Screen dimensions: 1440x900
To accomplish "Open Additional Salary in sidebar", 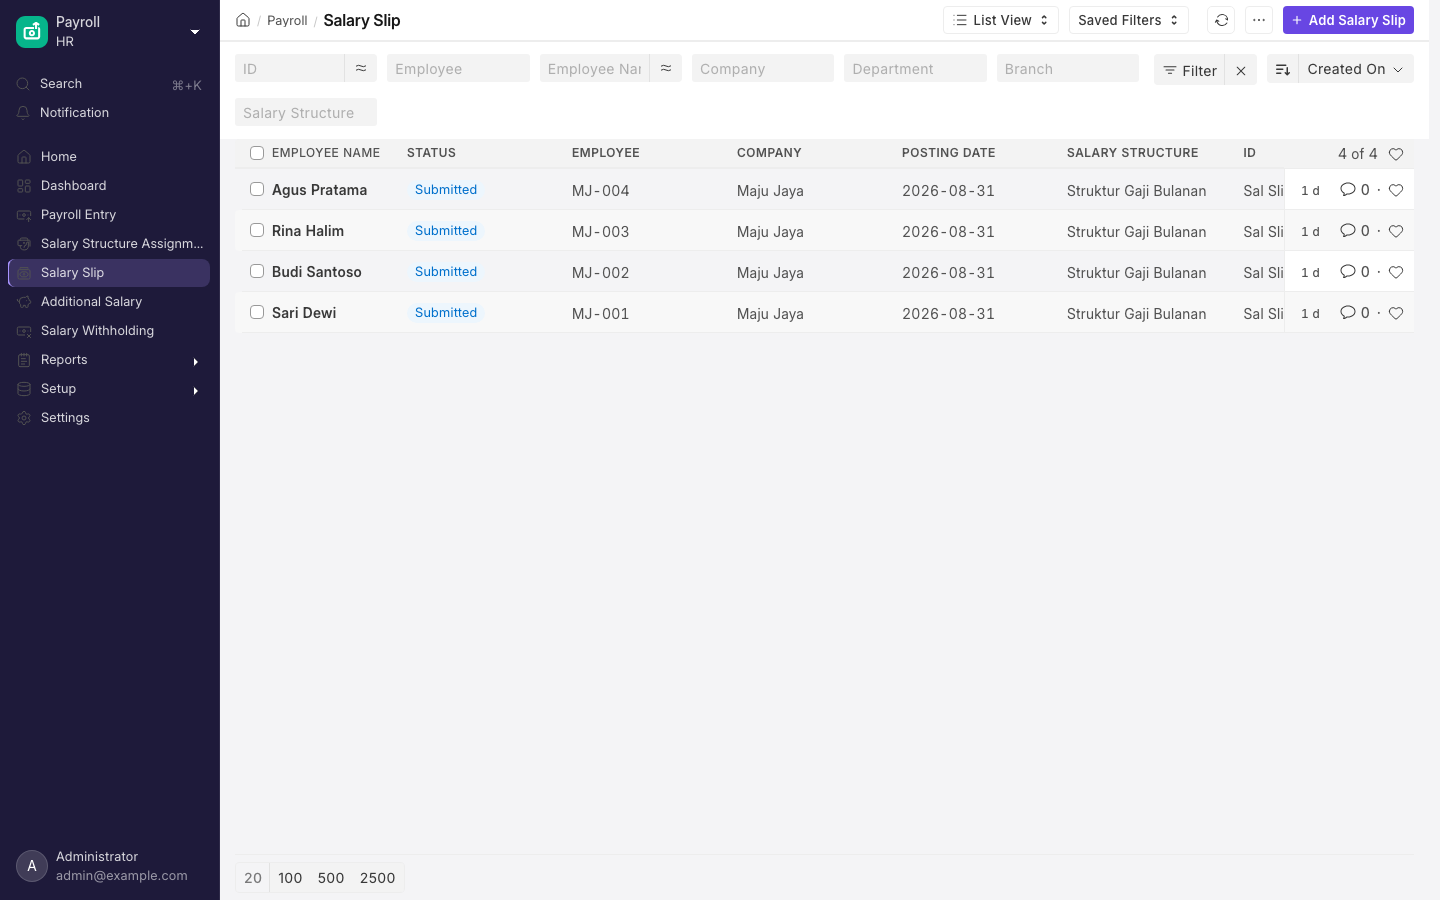I will (x=110, y=302).
